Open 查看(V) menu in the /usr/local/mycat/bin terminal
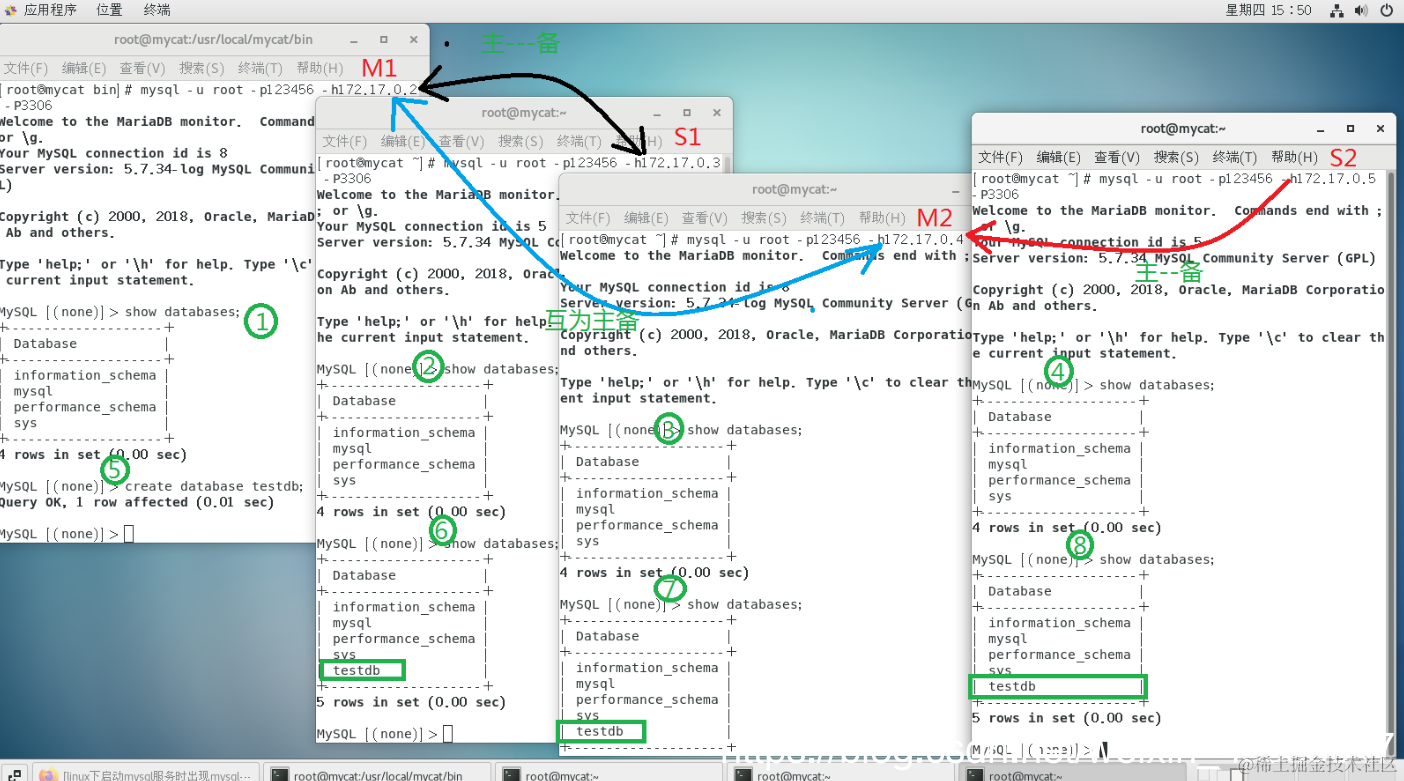 click(142, 68)
